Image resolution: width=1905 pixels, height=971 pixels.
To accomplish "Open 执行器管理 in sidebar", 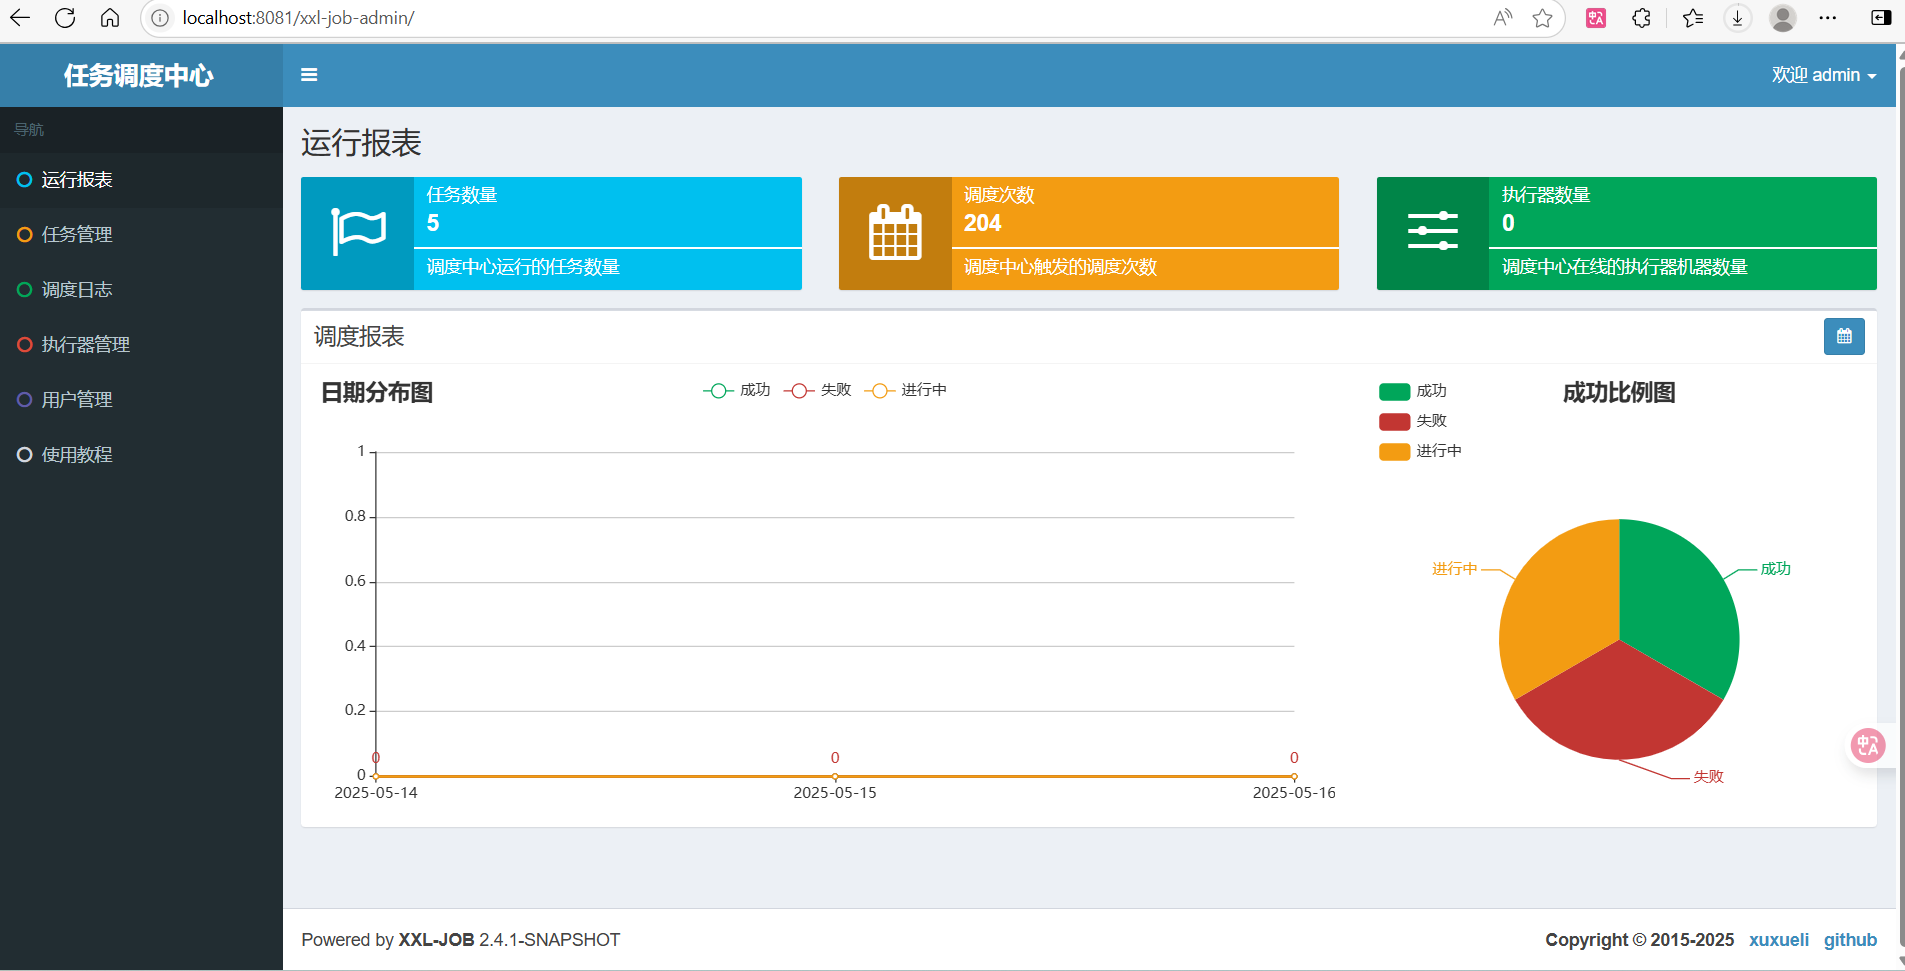I will click(x=141, y=345).
